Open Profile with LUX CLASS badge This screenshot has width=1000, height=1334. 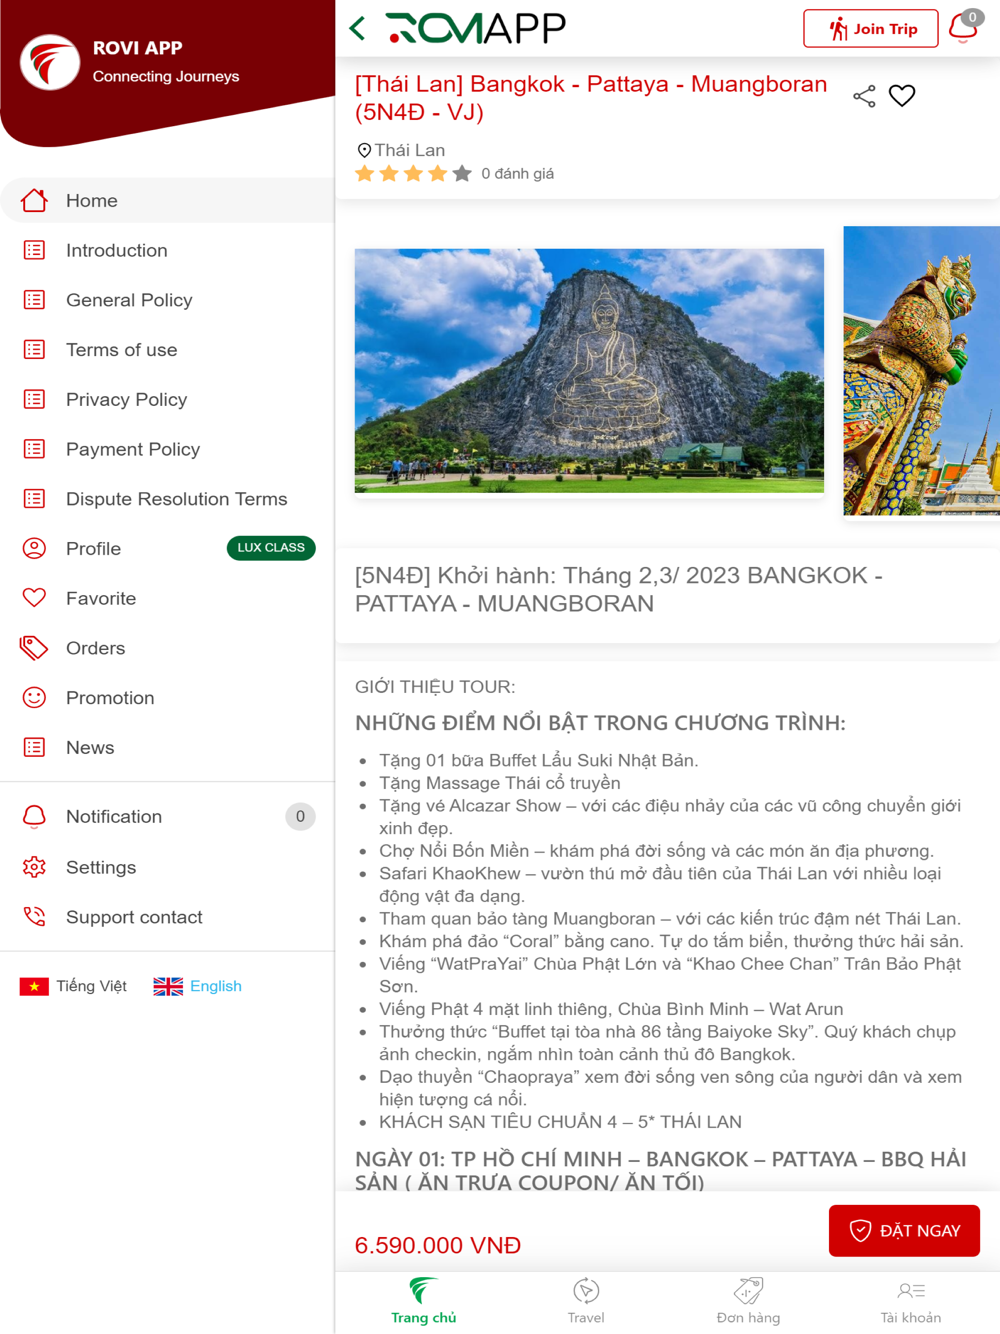(167, 548)
